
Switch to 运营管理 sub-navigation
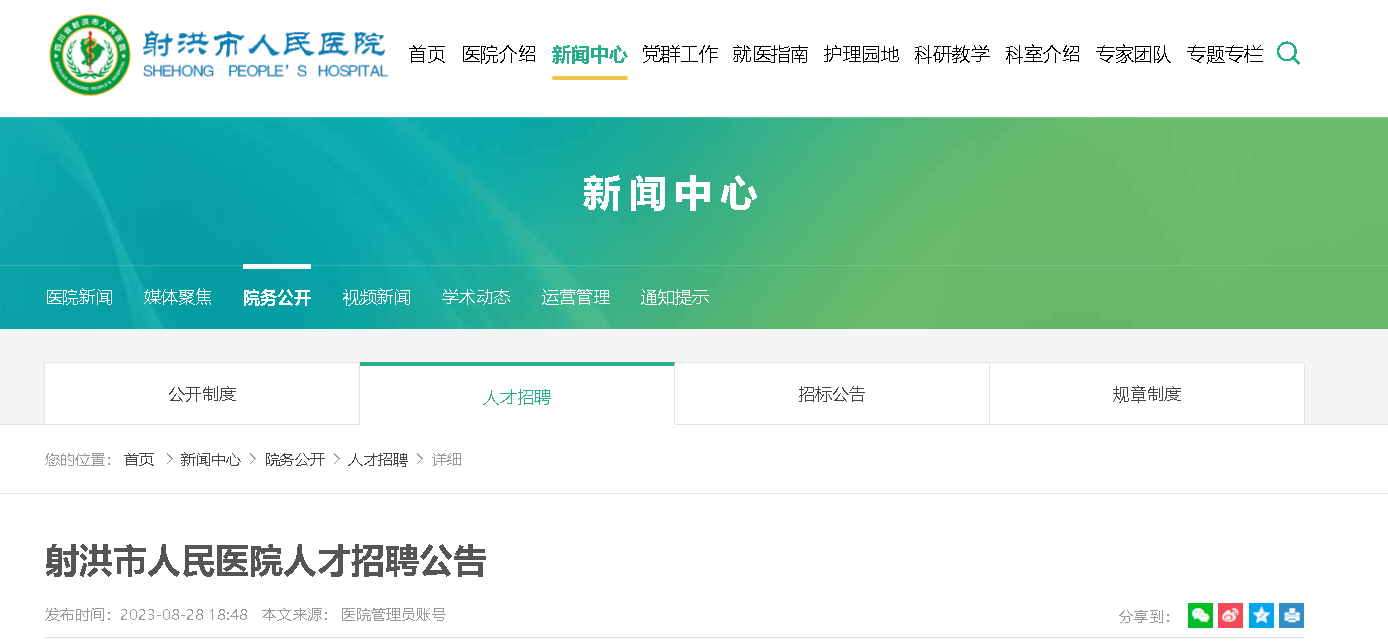coord(575,297)
